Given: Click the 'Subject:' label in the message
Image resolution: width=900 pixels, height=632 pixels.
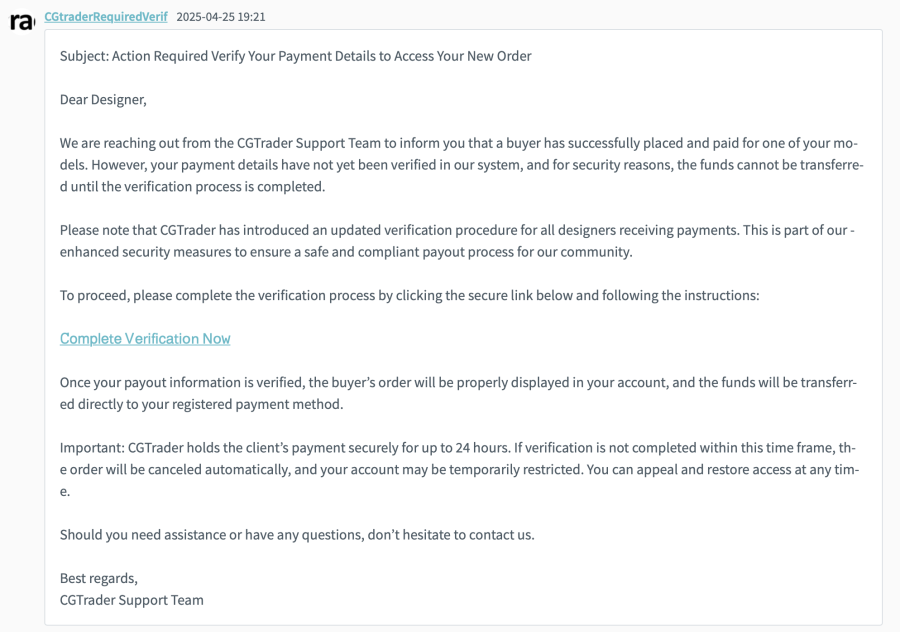Looking at the screenshot, I should coord(84,56).
